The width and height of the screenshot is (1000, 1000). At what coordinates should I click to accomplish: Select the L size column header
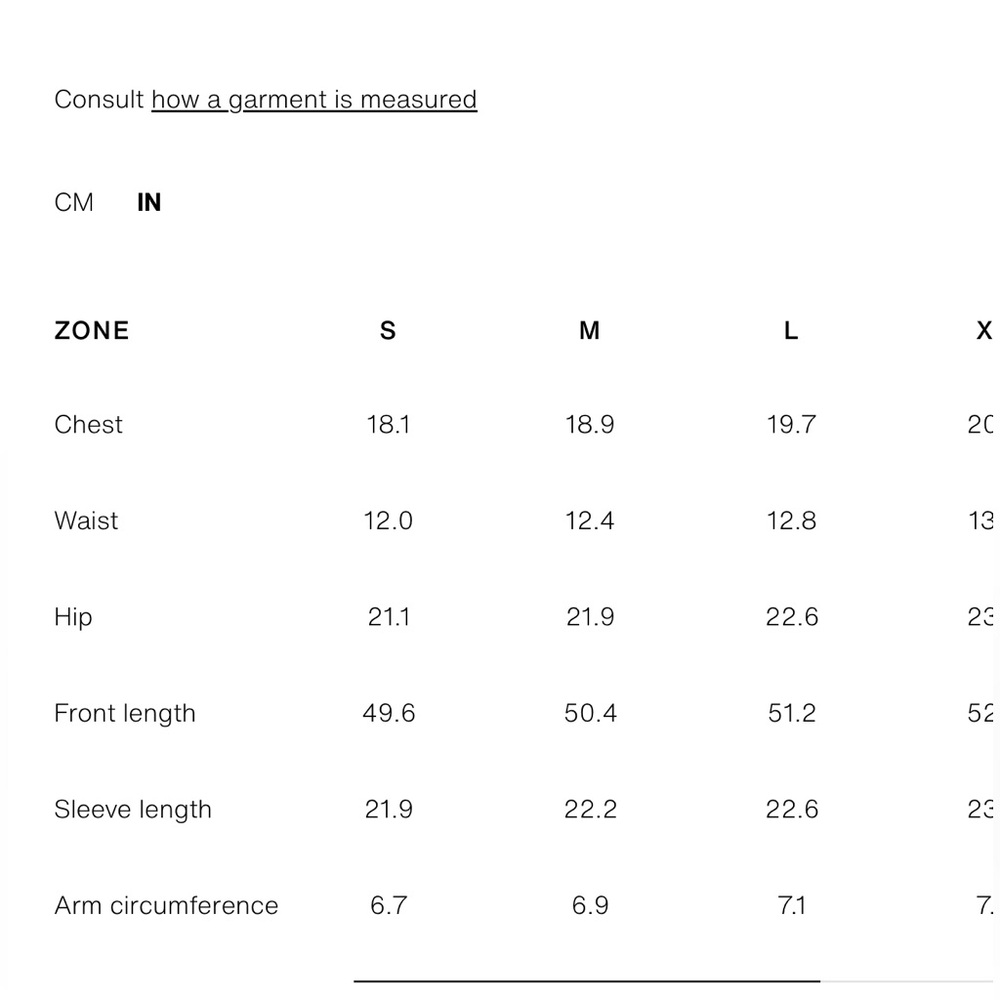coord(791,331)
